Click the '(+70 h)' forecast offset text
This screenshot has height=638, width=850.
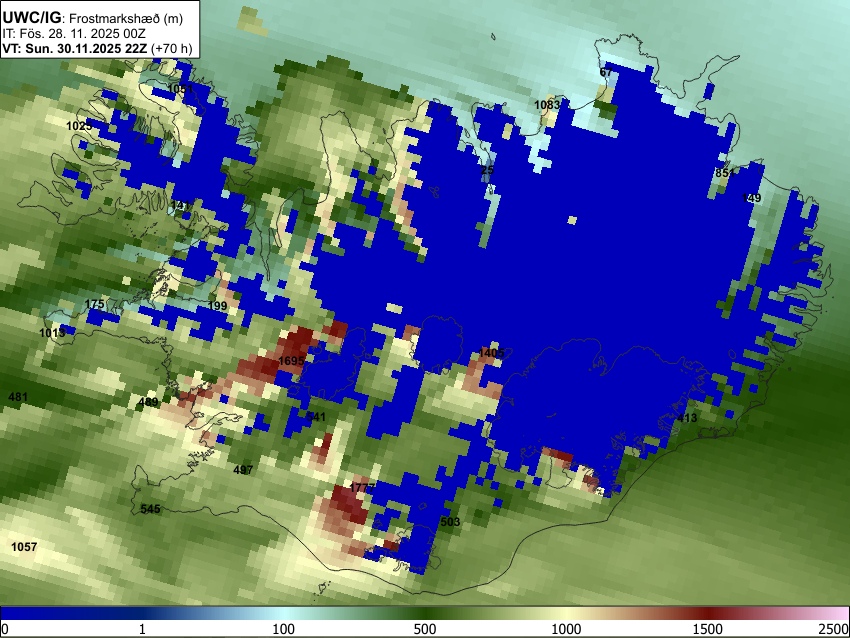[x=171, y=49]
